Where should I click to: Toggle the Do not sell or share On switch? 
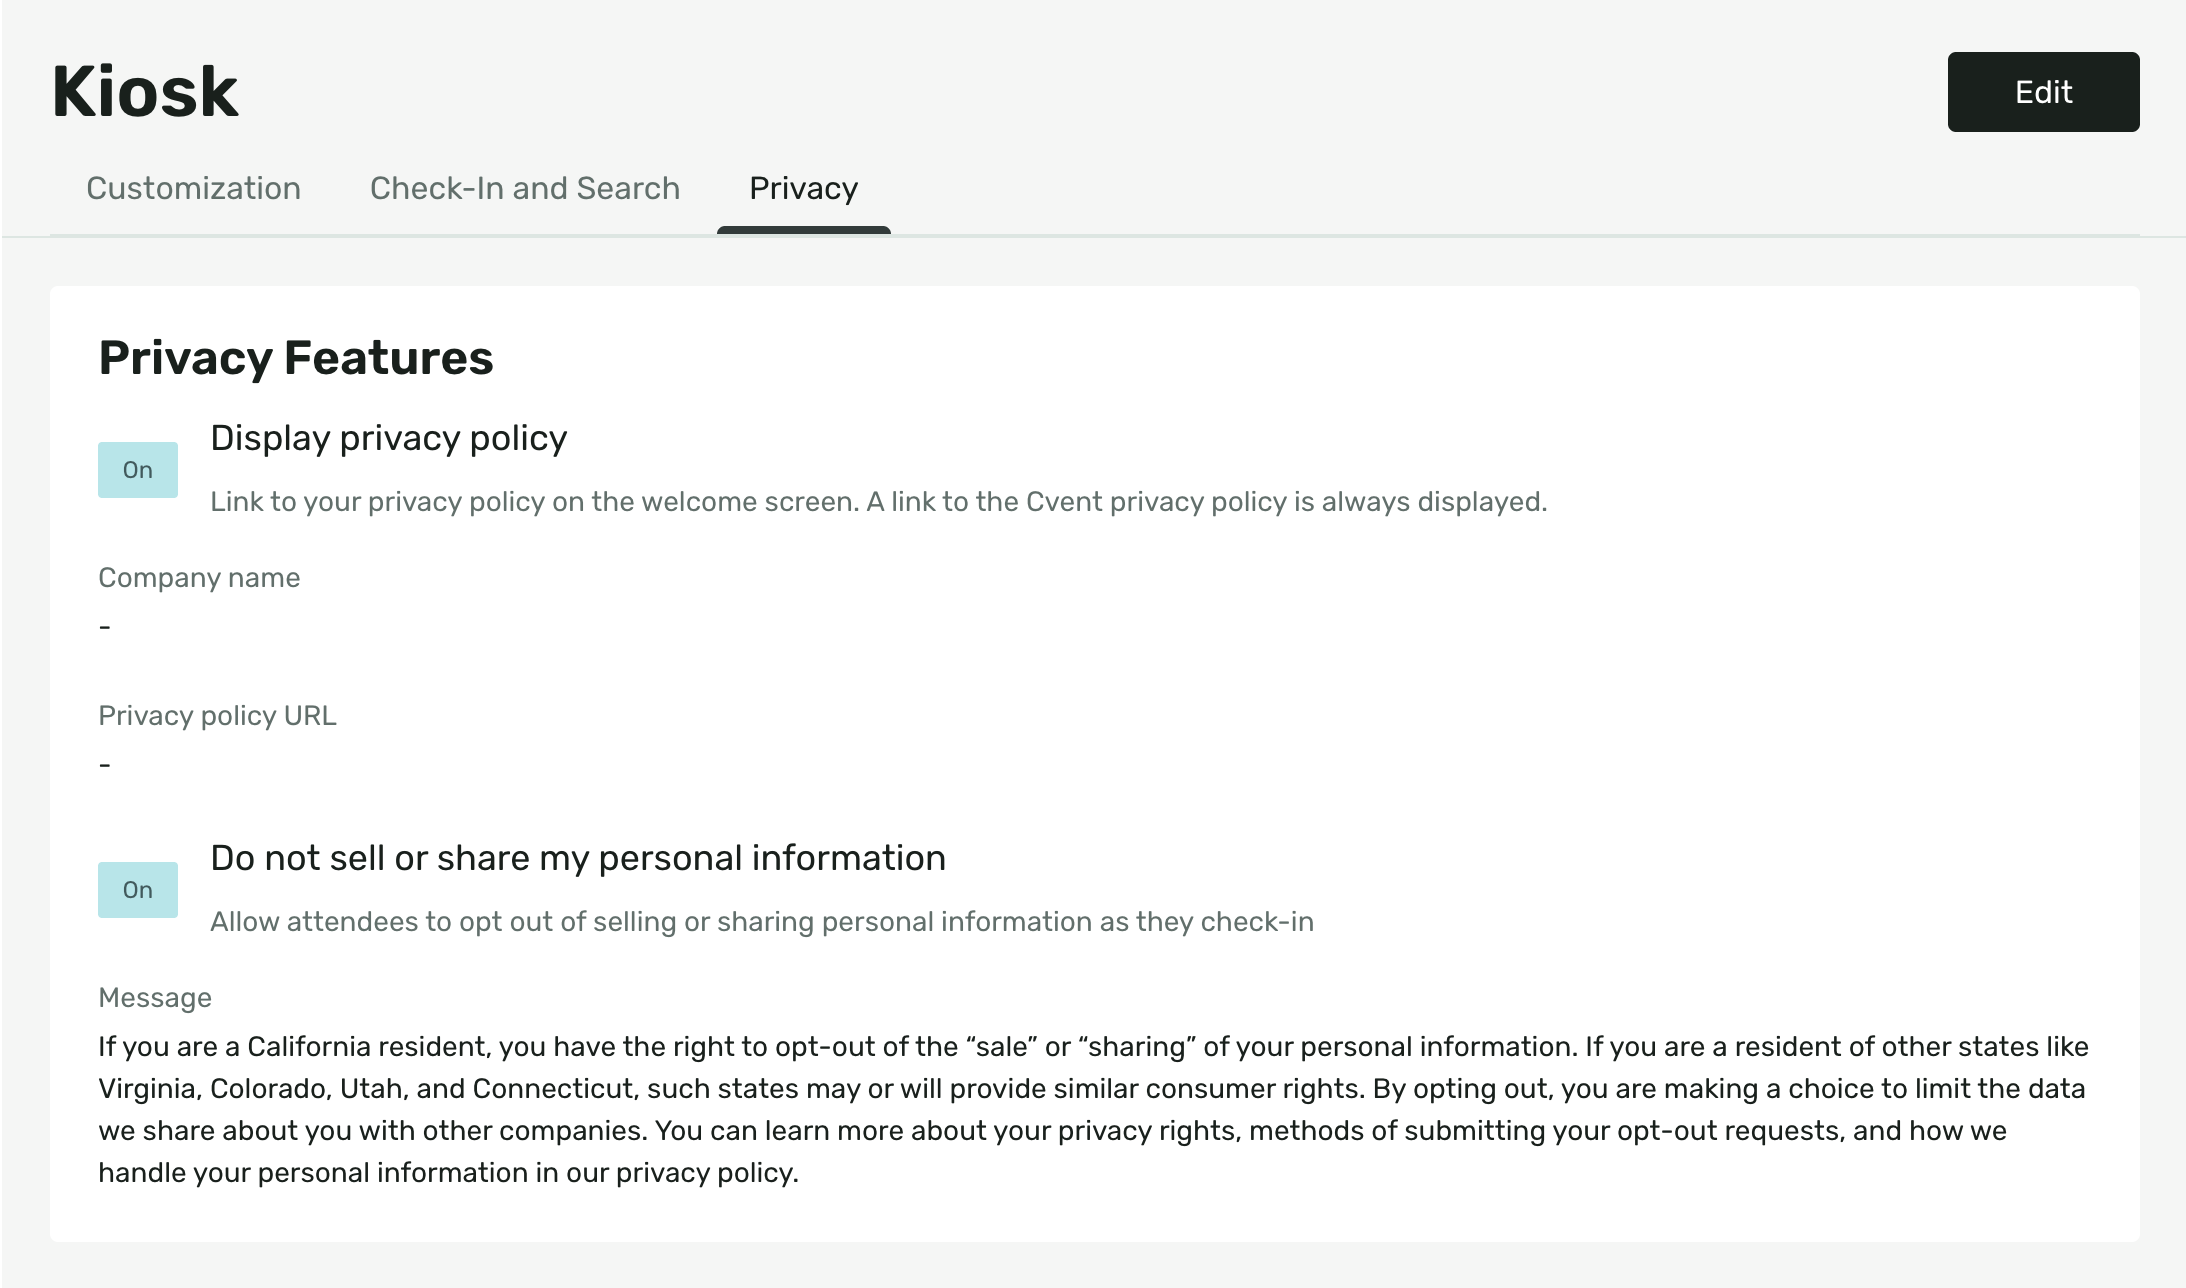click(138, 890)
